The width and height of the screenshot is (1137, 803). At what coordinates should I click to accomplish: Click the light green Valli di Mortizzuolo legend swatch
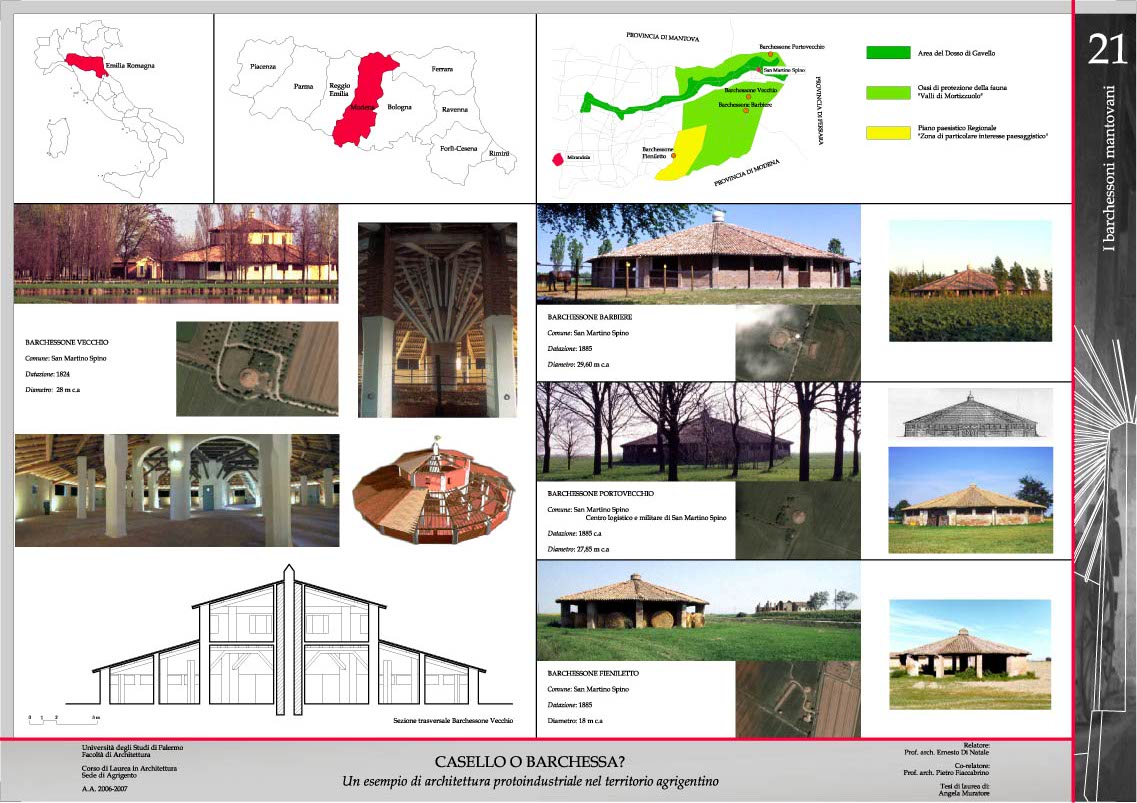click(x=888, y=92)
